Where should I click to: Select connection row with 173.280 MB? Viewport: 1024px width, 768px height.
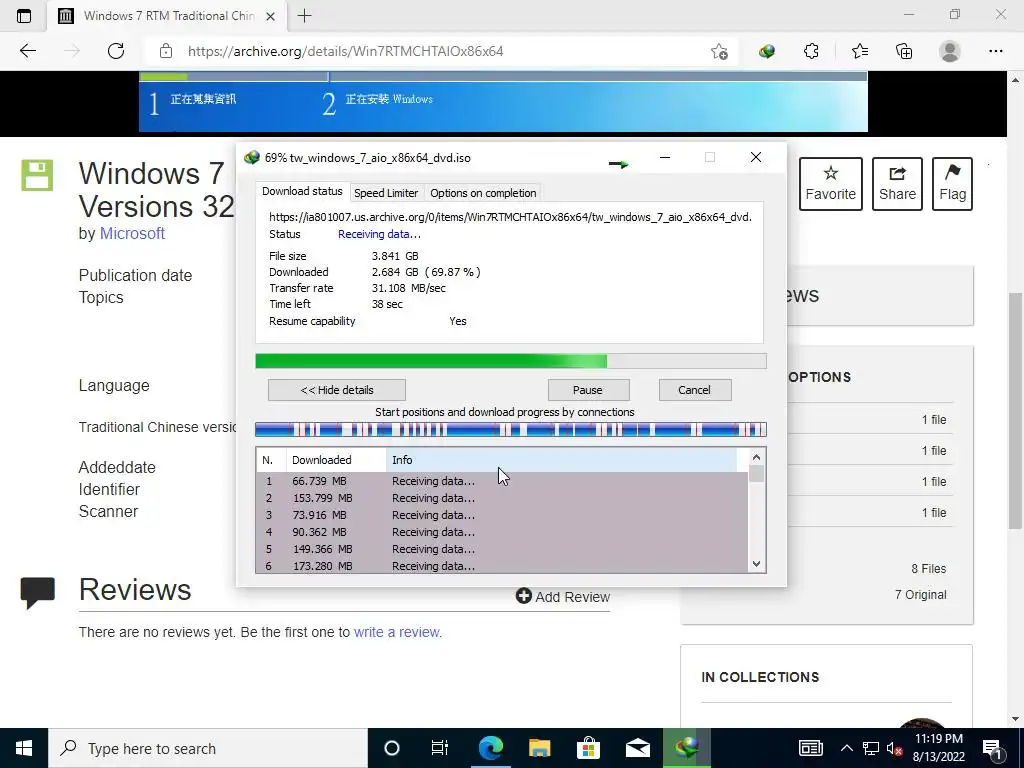502,566
